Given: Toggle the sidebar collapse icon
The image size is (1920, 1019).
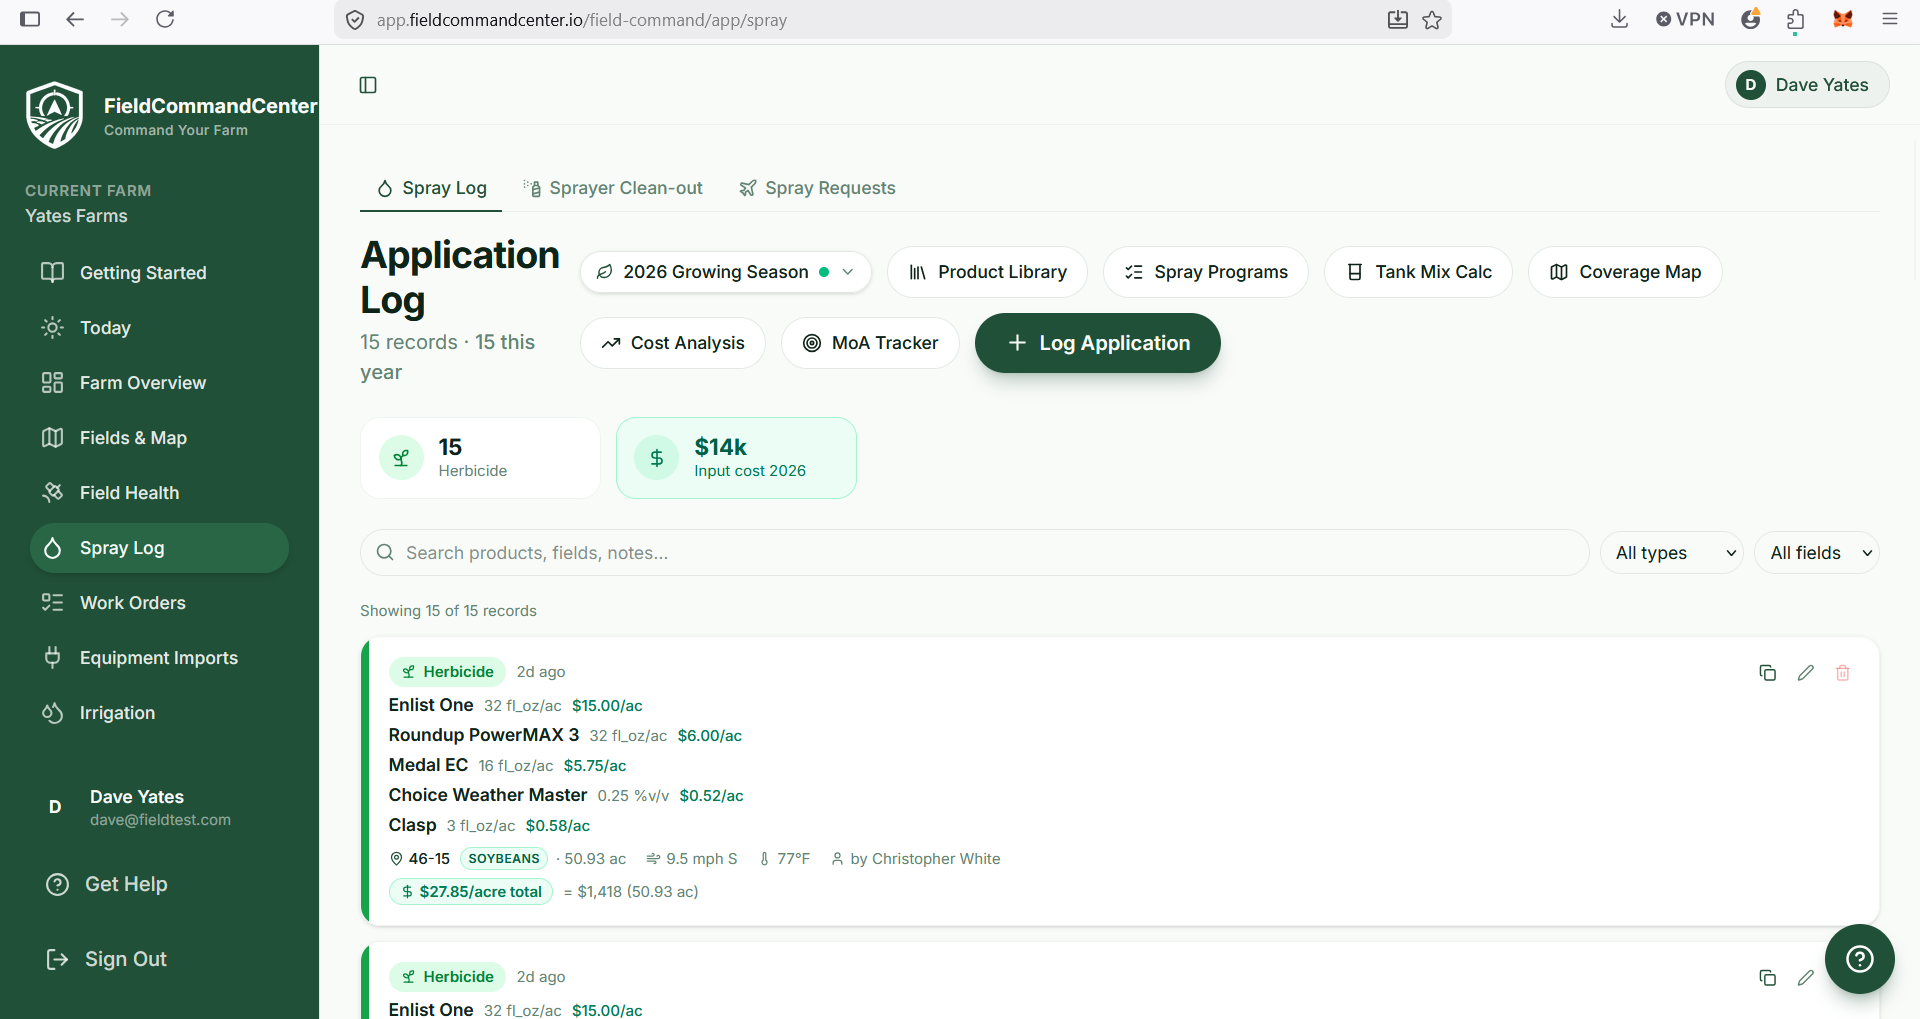Looking at the screenshot, I should coord(368,85).
